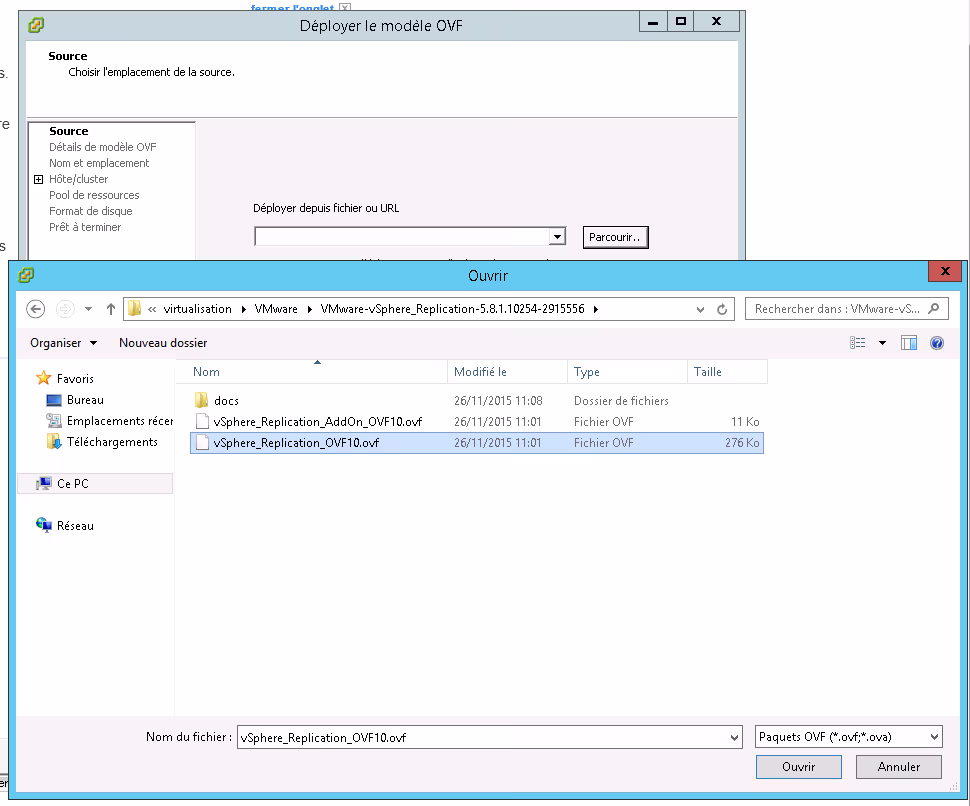Toggle the preview pane icon
The image size is (970, 806).
(909, 343)
